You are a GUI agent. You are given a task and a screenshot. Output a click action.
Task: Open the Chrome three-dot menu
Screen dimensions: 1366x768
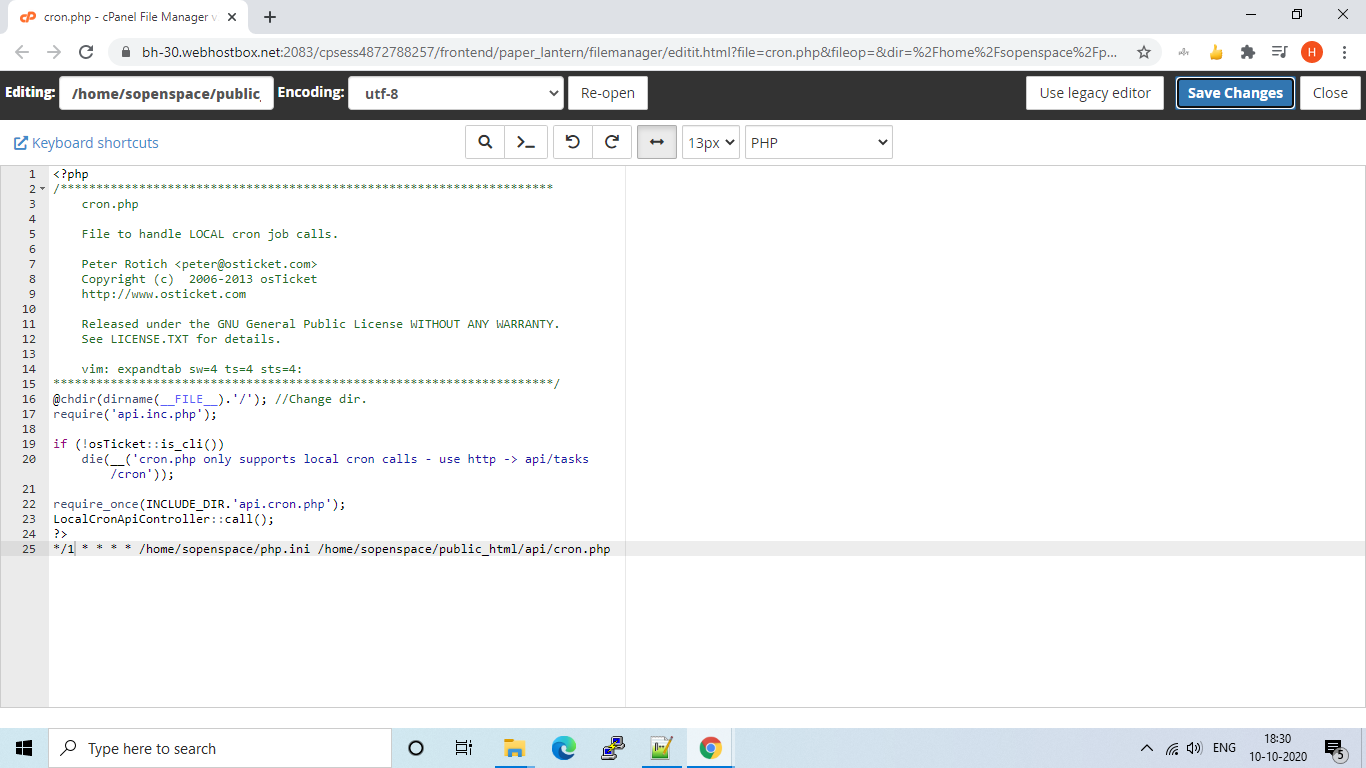(1344, 52)
